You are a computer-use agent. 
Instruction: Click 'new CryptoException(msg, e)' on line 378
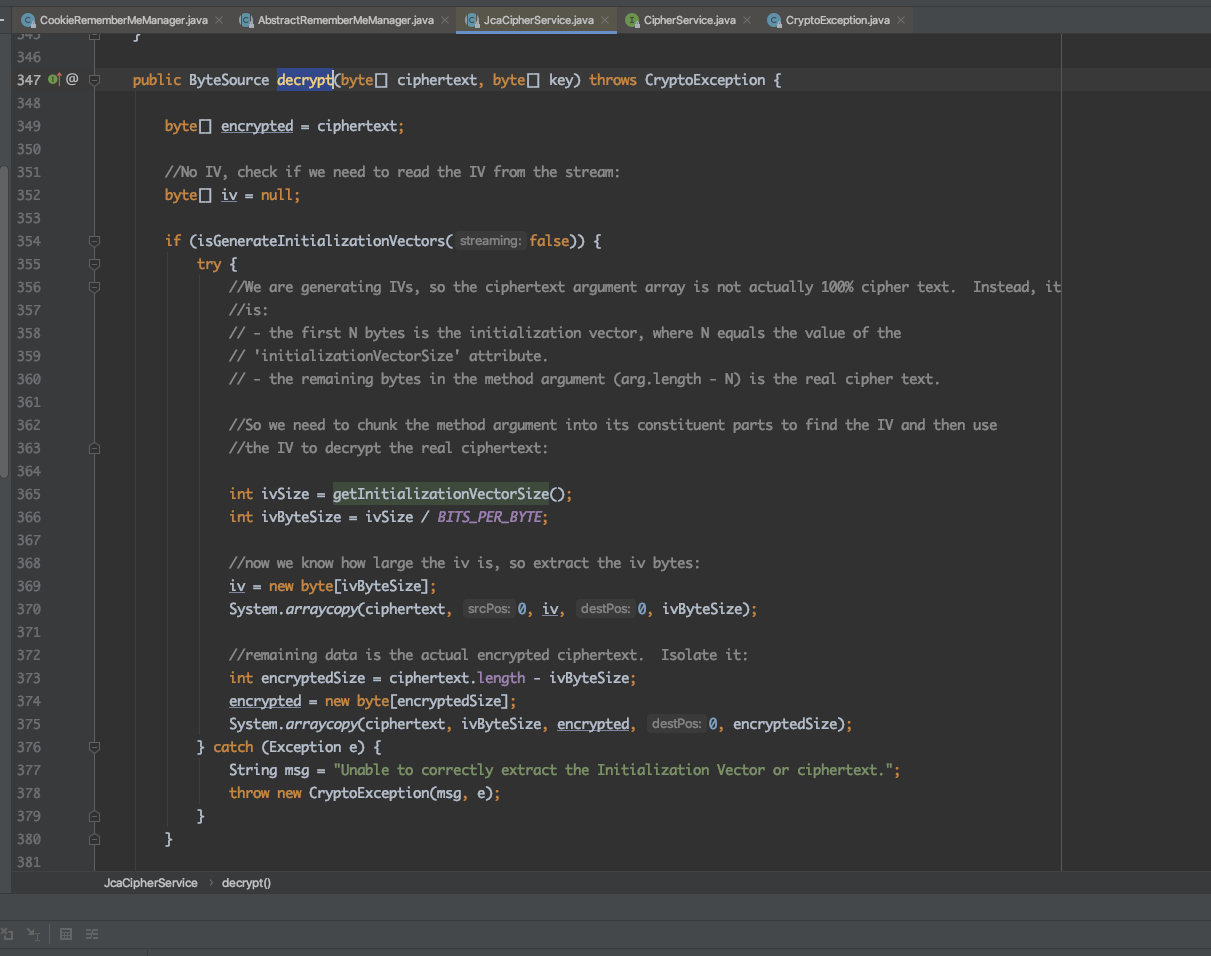coord(384,793)
